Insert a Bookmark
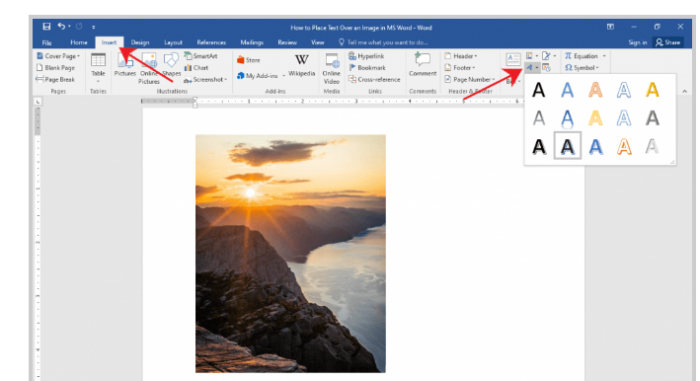700x381 pixels. (367, 67)
